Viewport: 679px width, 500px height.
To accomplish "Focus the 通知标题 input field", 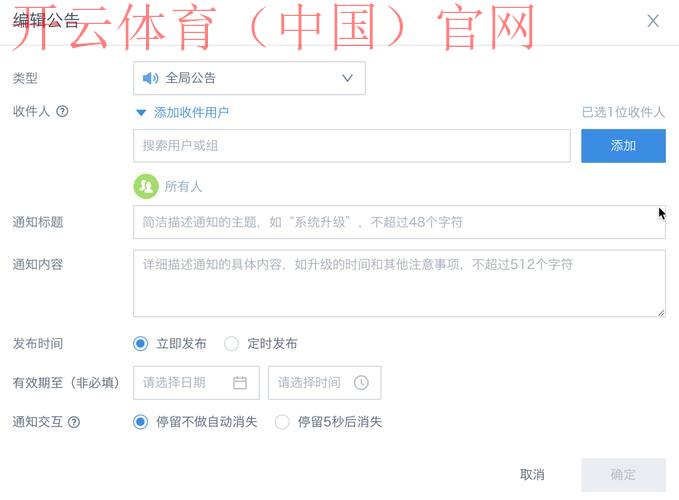I will point(399,222).
